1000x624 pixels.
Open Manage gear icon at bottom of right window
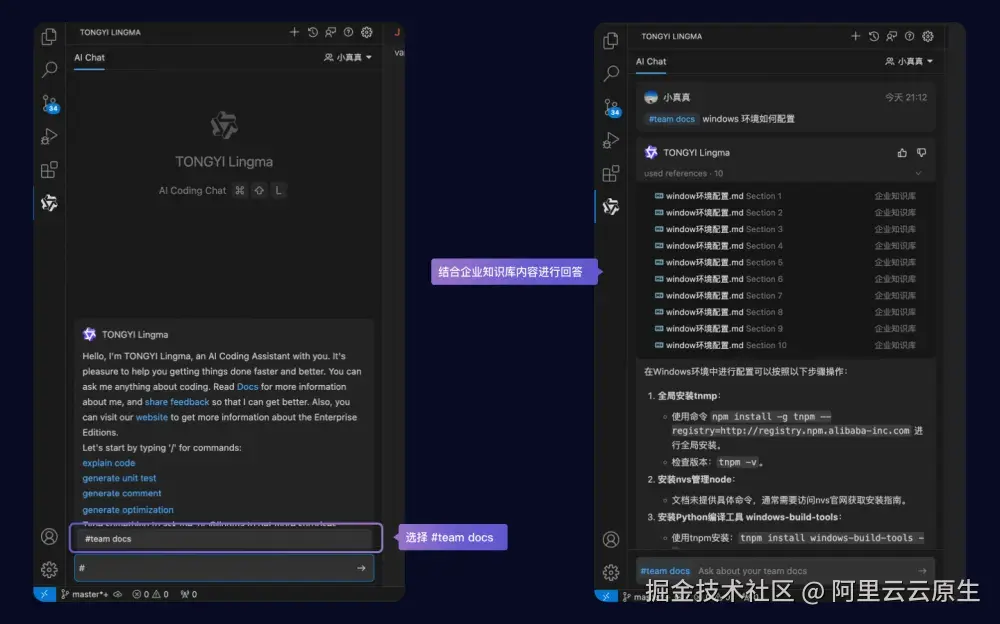(x=611, y=572)
